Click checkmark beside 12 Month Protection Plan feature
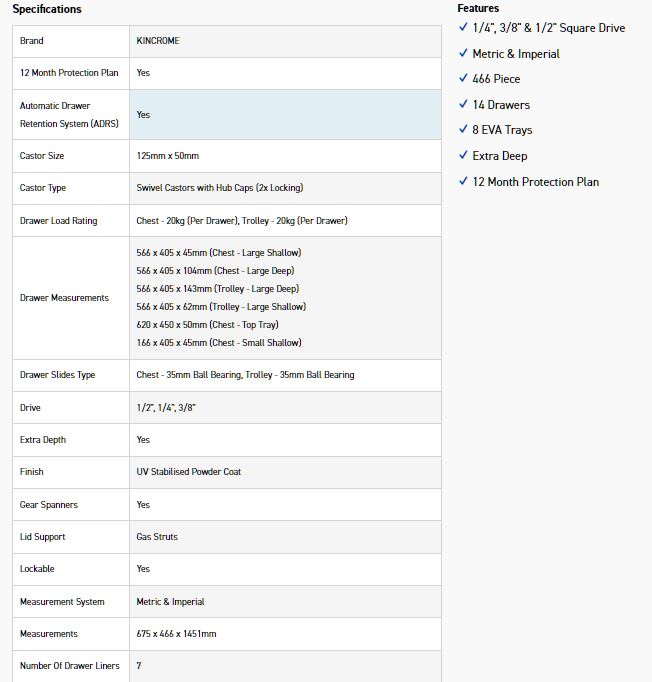Screen dimensions: 652x682 pos(463,181)
